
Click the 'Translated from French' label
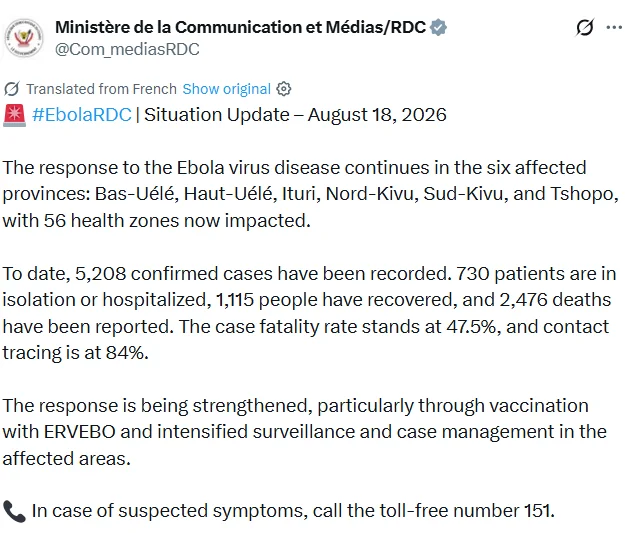coord(101,89)
